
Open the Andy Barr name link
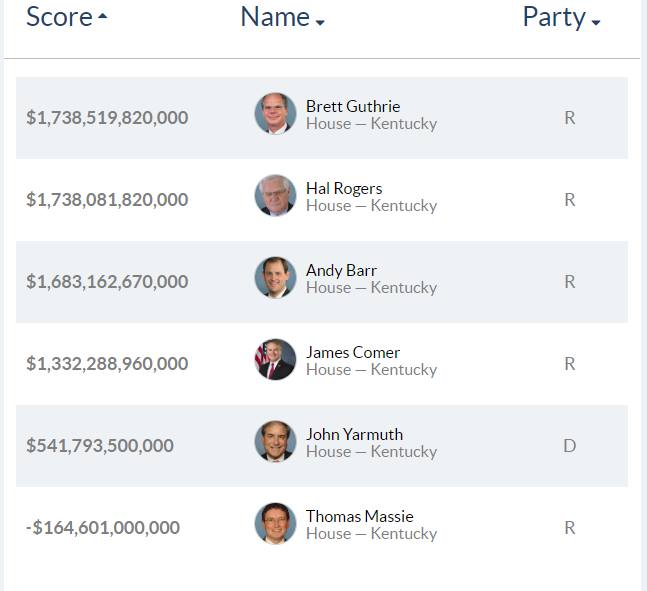click(x=341, y=270)
